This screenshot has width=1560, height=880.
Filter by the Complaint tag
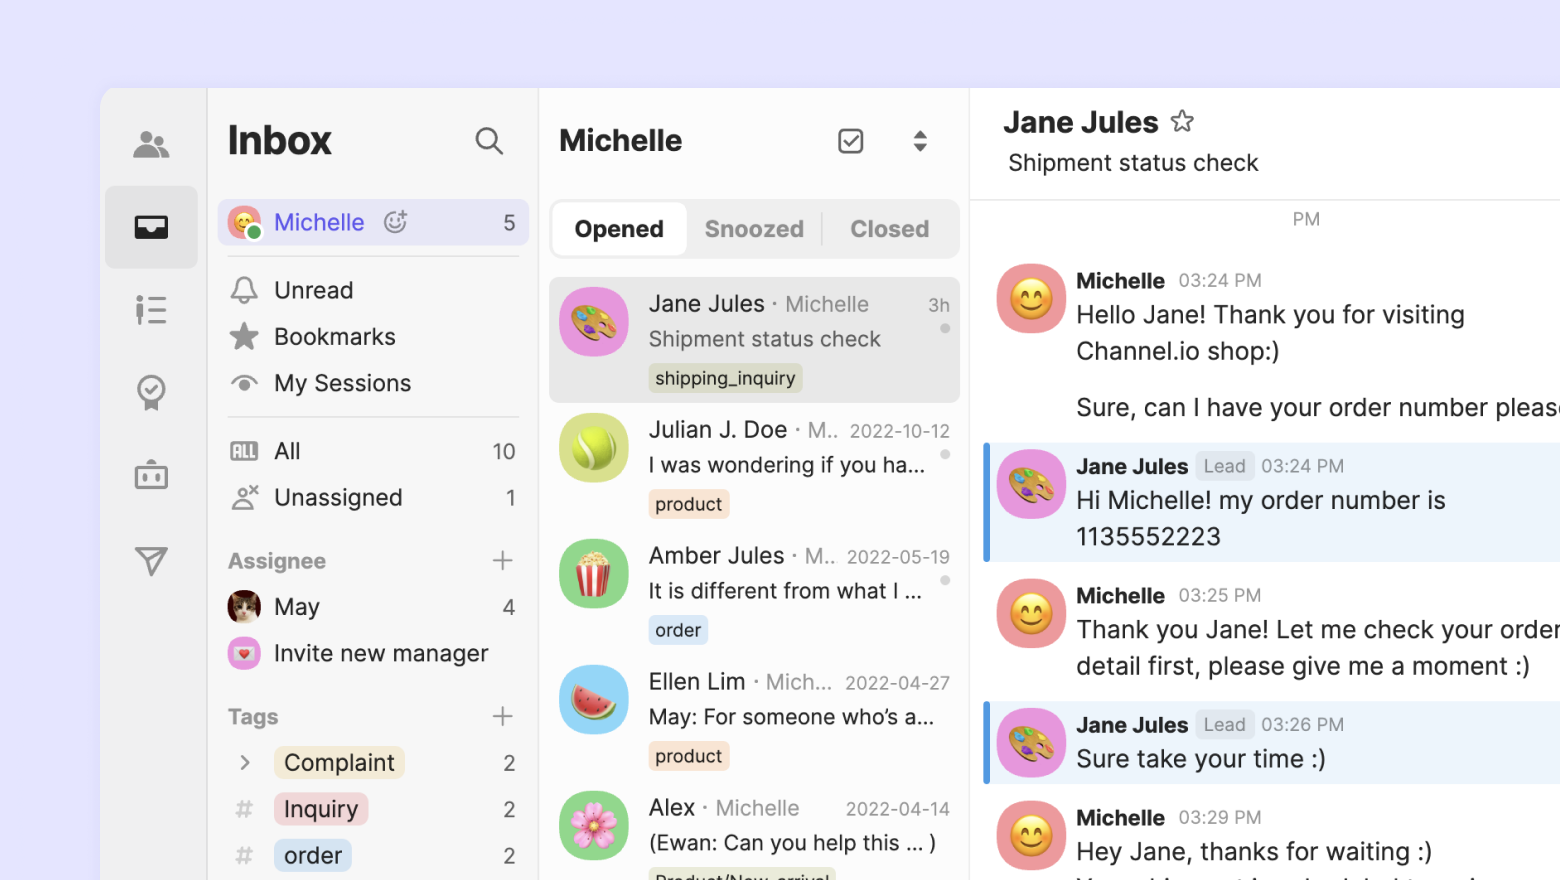coord(339,763)
